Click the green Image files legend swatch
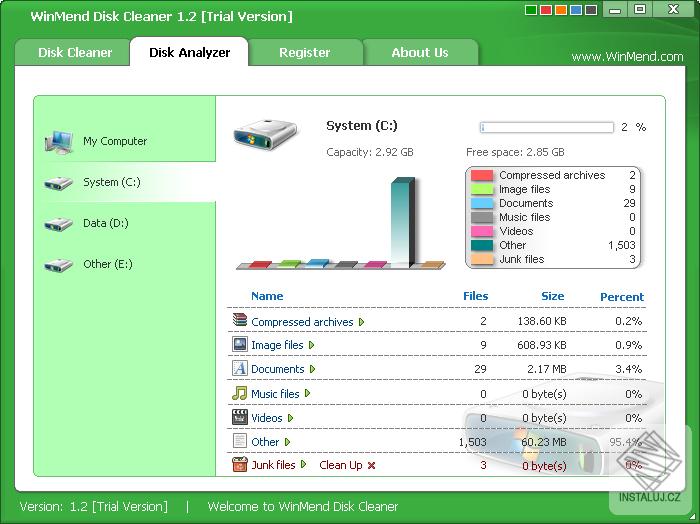700x524 pixels. pos(482,189)
